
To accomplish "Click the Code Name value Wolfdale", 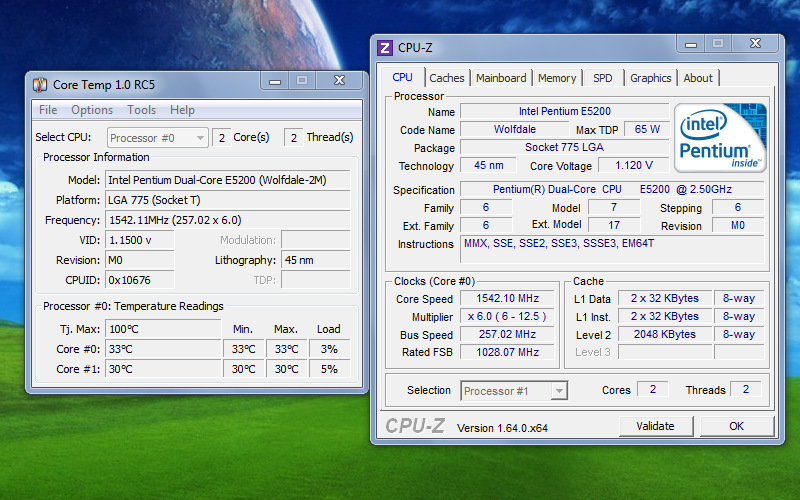I will pyautogui.click(x=515, y=129).
